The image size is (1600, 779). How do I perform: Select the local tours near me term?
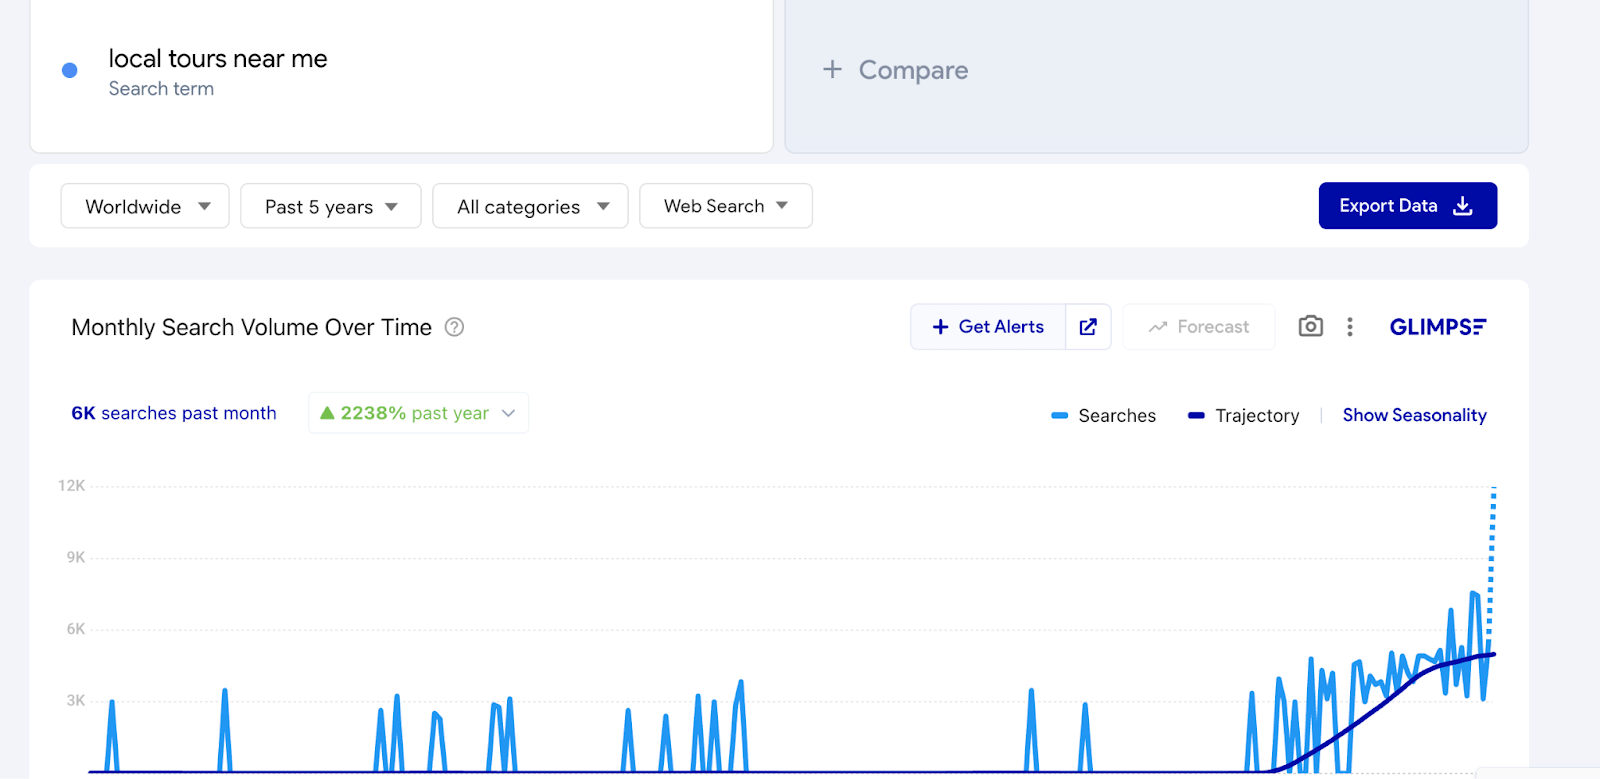[218, 60]
